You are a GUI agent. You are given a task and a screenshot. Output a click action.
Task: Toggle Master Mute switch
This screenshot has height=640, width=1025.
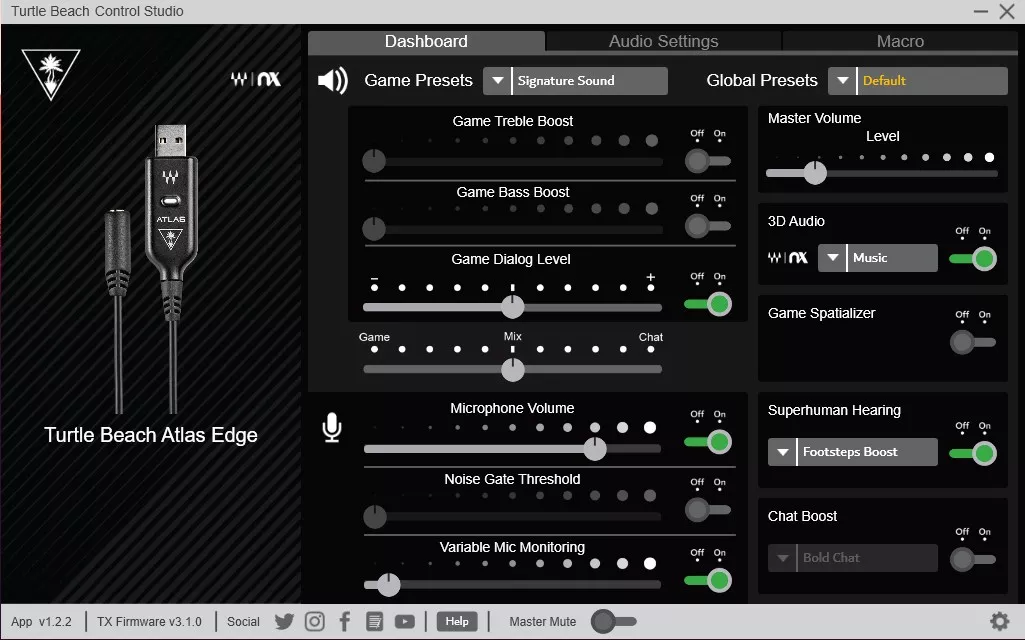coord(613,622)
